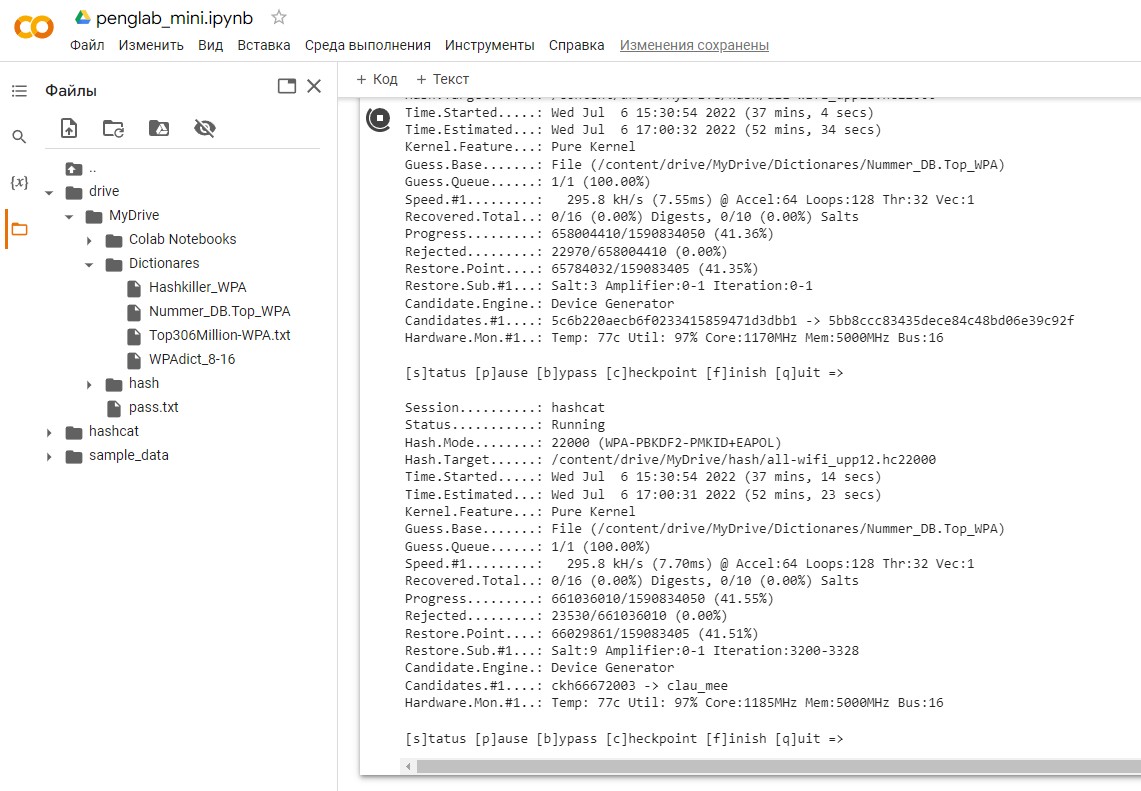The height and width of the screenshot is (791, 1141).
Task: Close the Файлы side panel
Action: (x=314, y=87)
